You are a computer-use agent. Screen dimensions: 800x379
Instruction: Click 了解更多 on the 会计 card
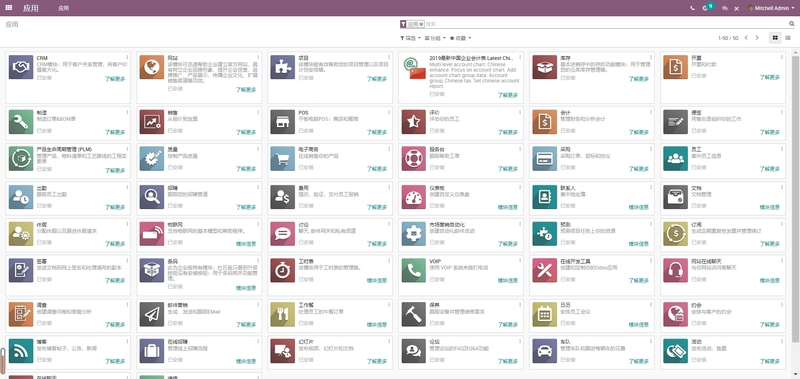pyautogui.click(x=639, y=132)
